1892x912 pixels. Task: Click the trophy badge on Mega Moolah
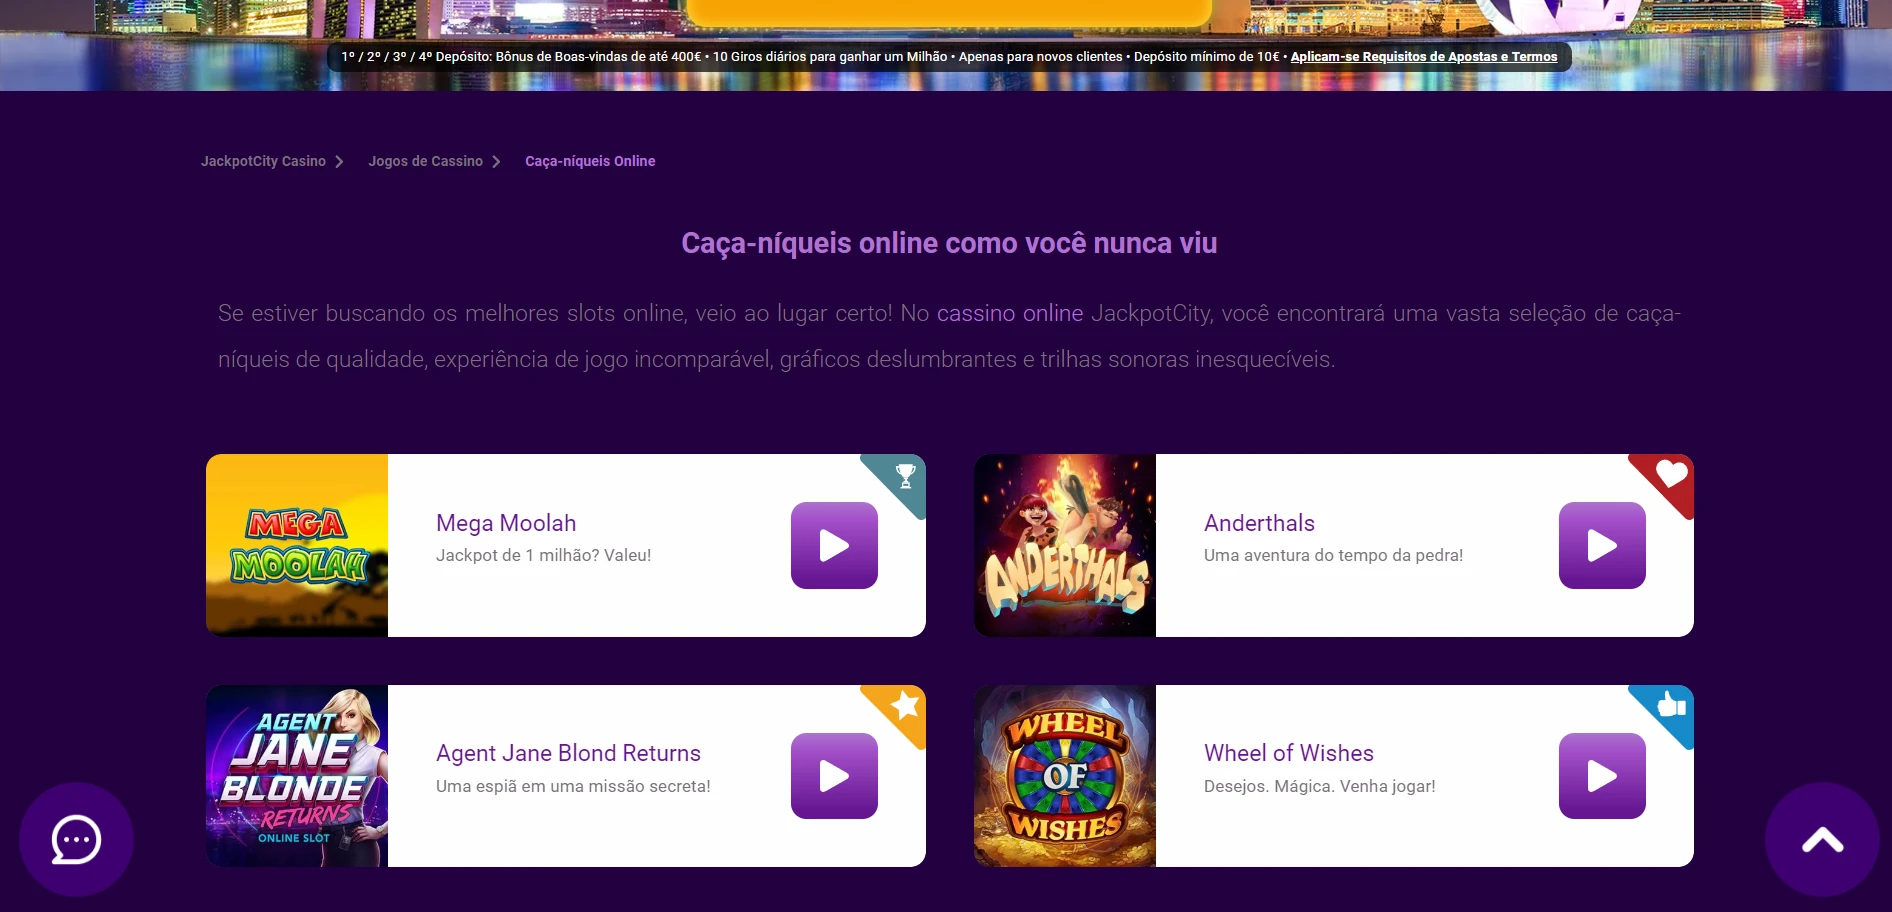[905, 475]
